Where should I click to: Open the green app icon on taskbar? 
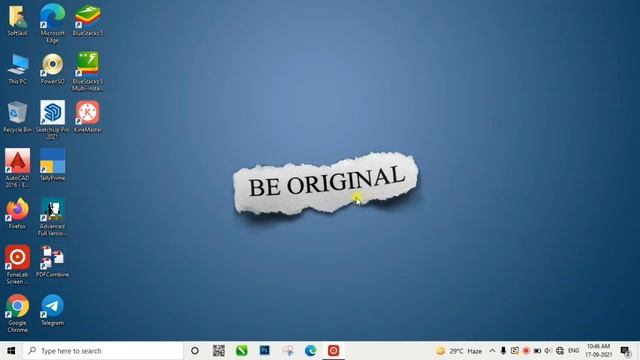pos(242,351)
